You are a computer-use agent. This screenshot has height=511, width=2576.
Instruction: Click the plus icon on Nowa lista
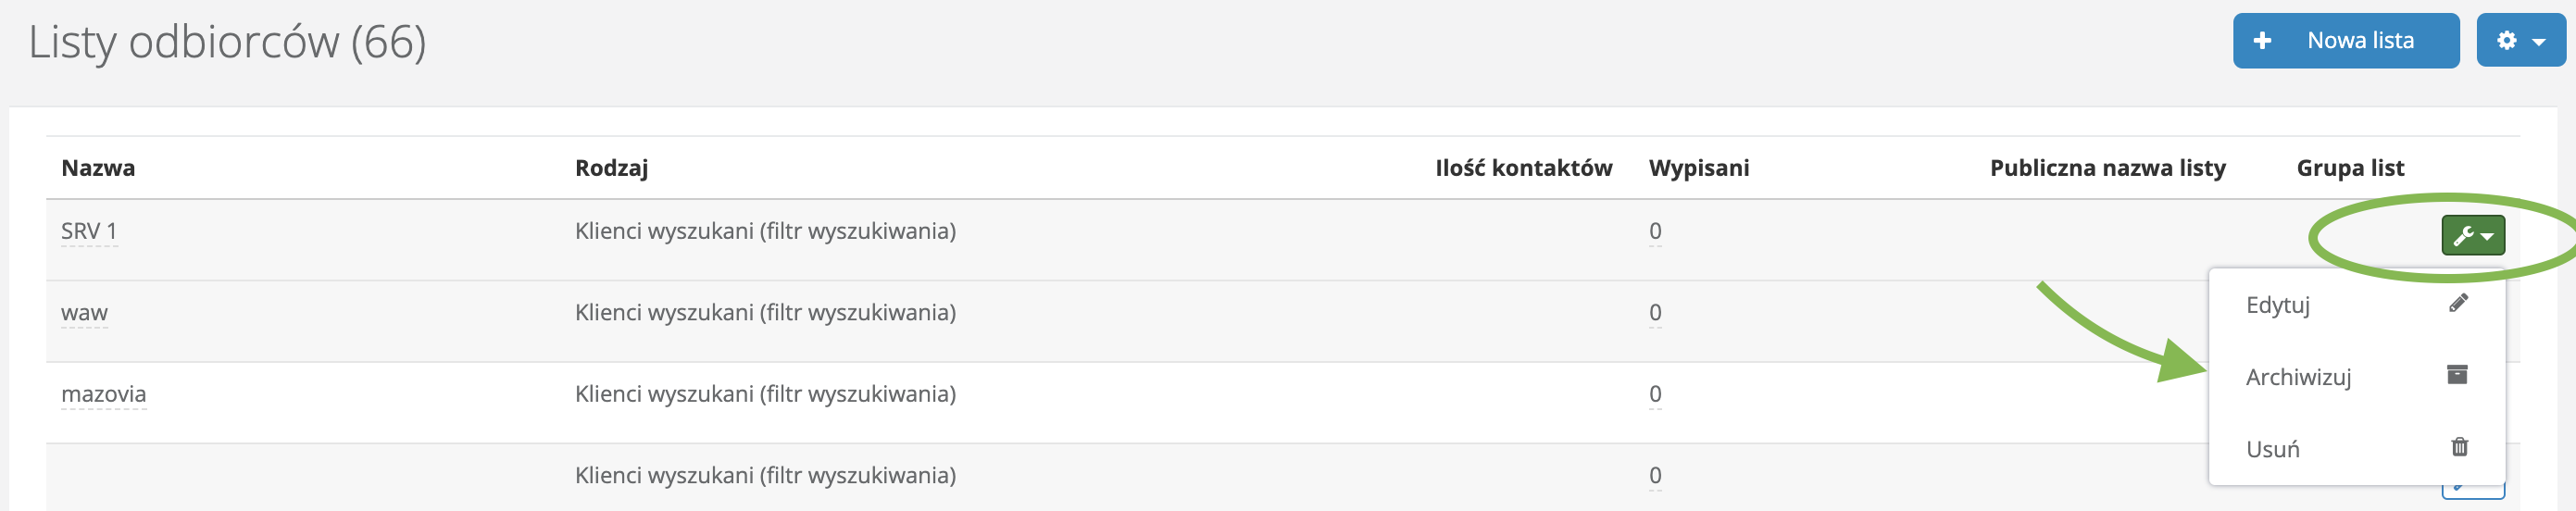[x=2262, y=41]
